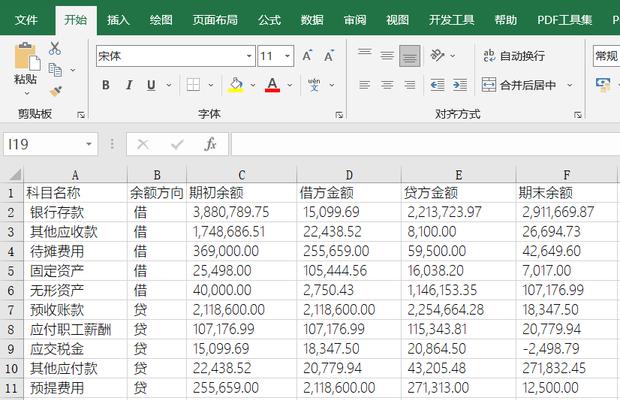The width and height of the screenshot is (620, 400).
Task: Click the formula bar input
Action: point(425,144)
